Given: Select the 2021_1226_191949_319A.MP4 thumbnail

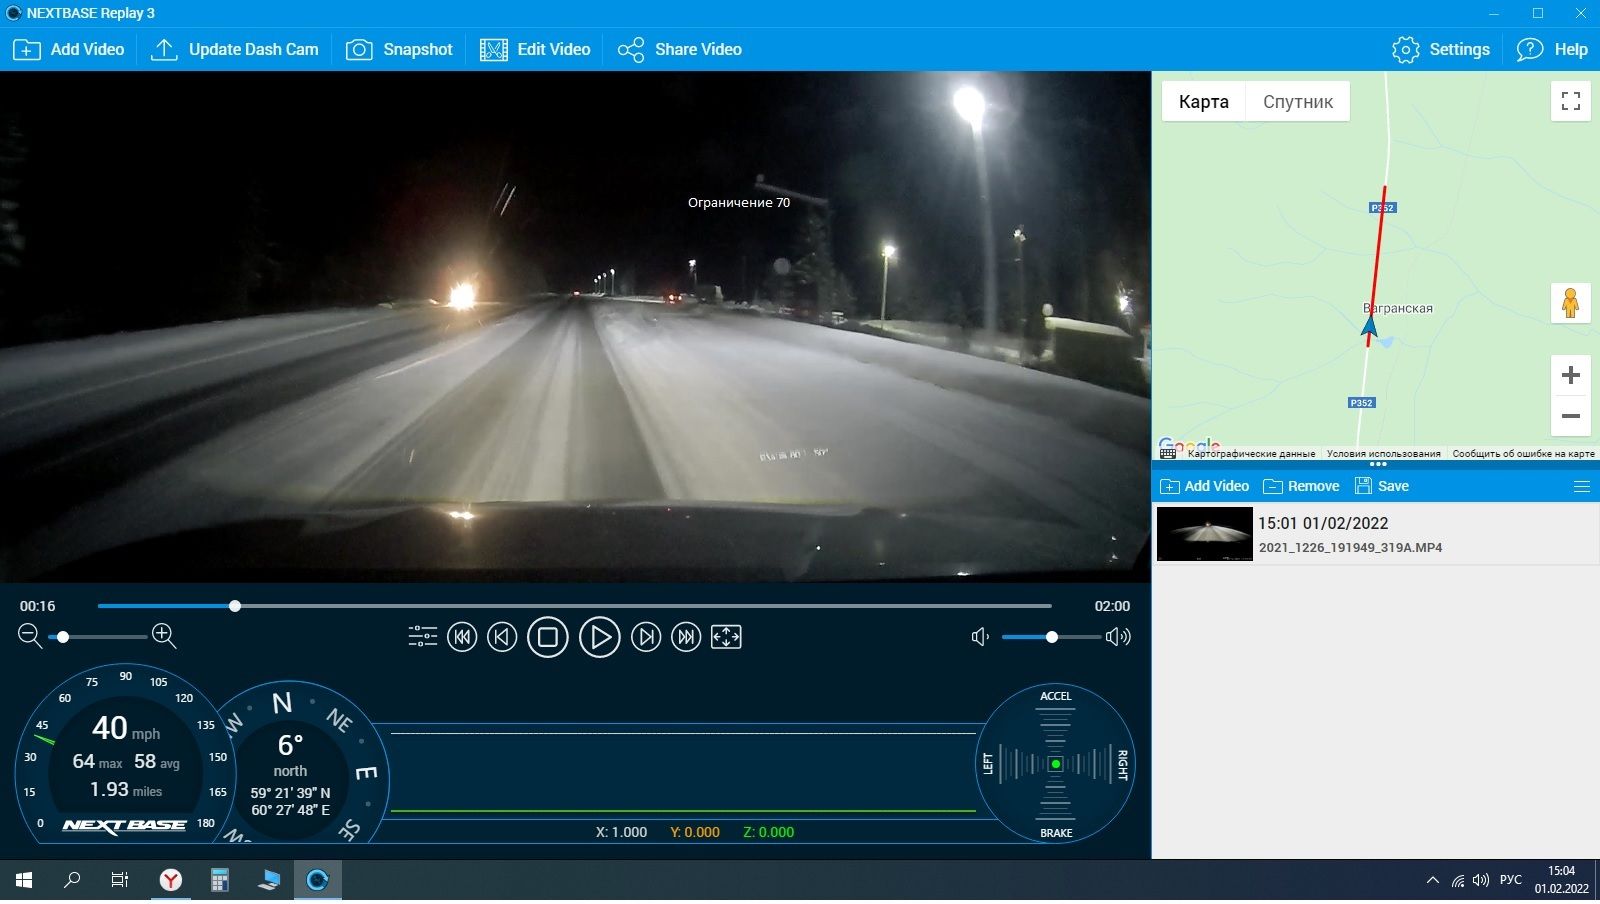Looking at the screenshot, I should tap(1204, 534).
